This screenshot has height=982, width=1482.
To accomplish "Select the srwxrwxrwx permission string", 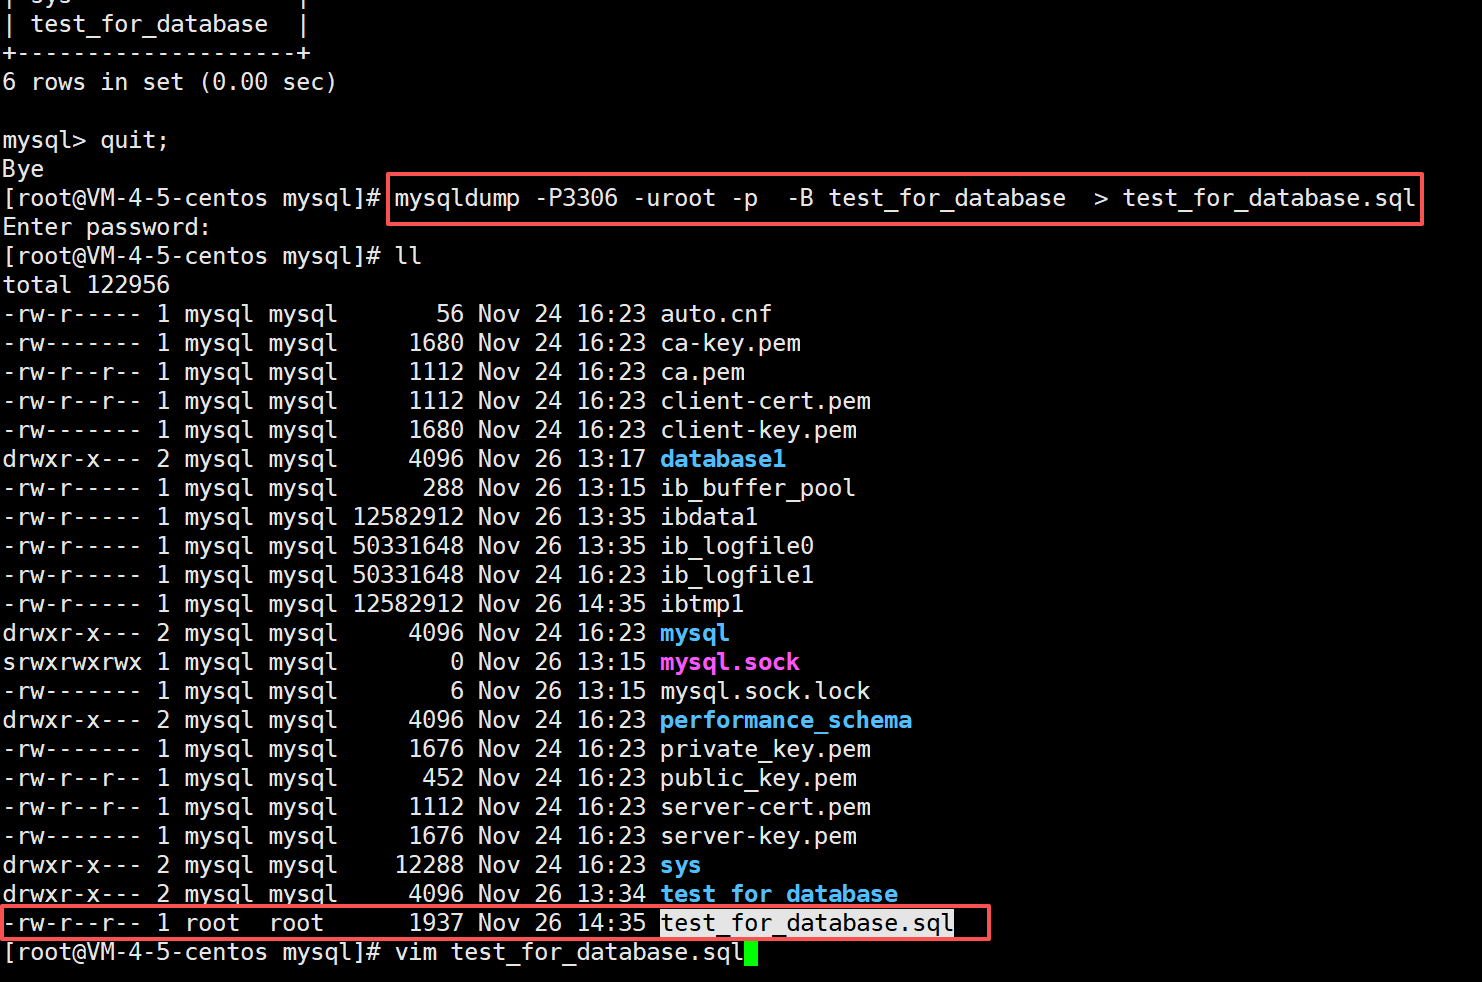I will (x=72, y=662).
